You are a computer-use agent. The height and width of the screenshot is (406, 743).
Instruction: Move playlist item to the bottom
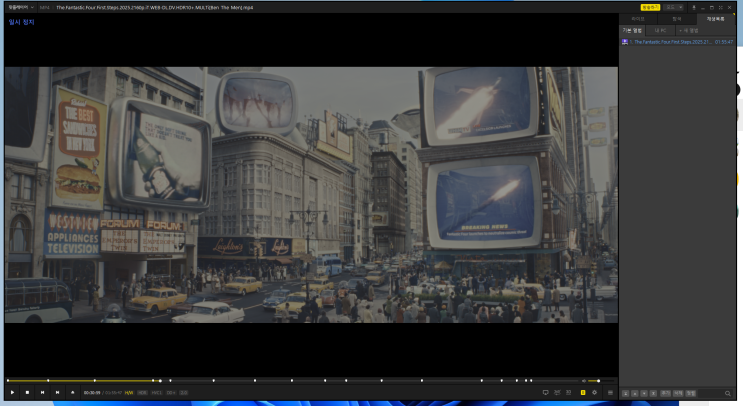coord(653,394)
